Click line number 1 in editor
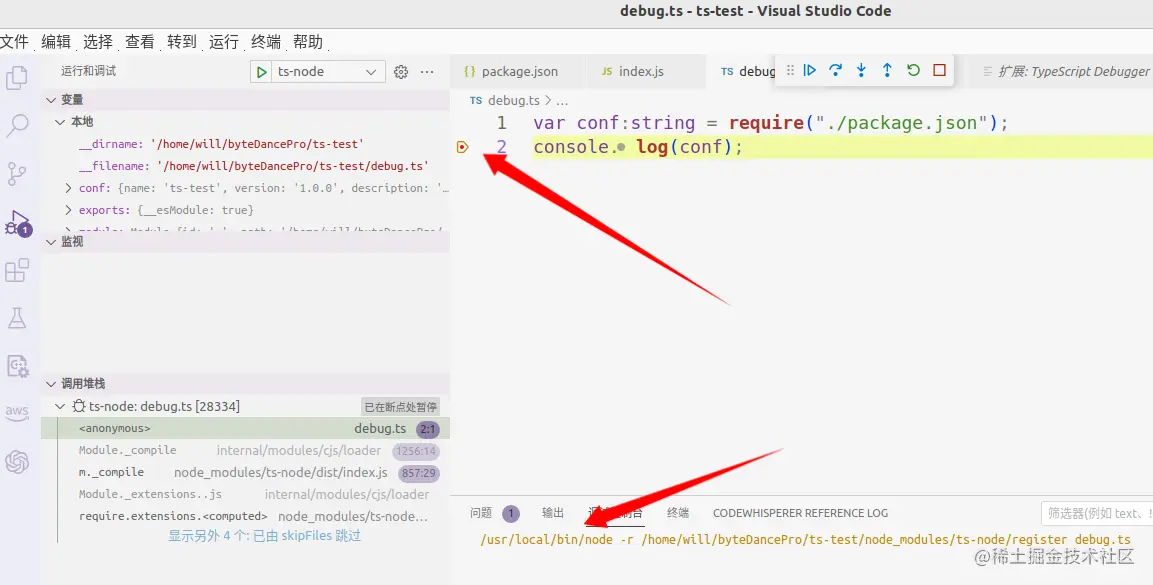 coord(501,123)
